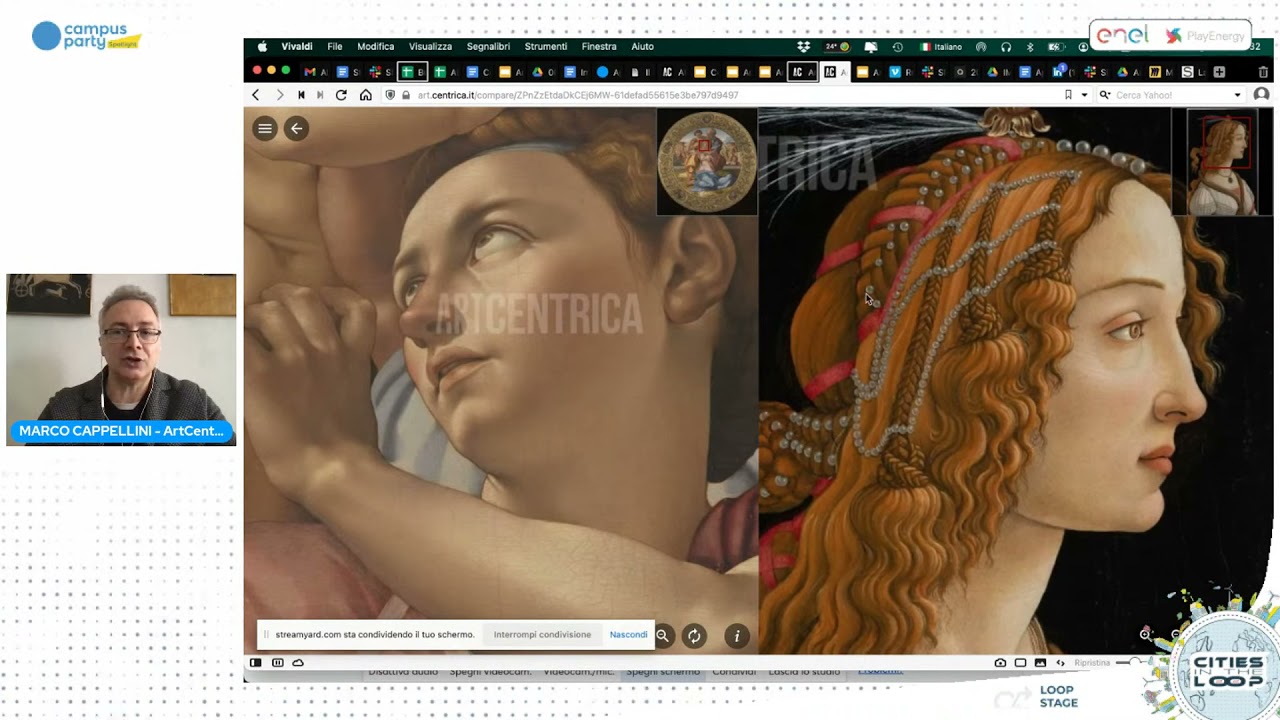Click the fast forward navigation button
This screenshot has width=1280, height=720.
click(x=320, y=95)
